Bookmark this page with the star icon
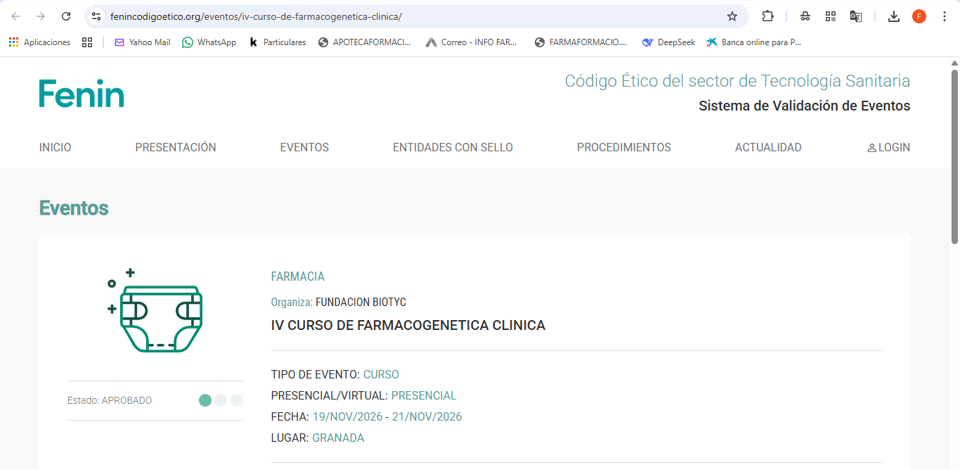The width and height of the screenshot is (960, 469). (732, 16)
